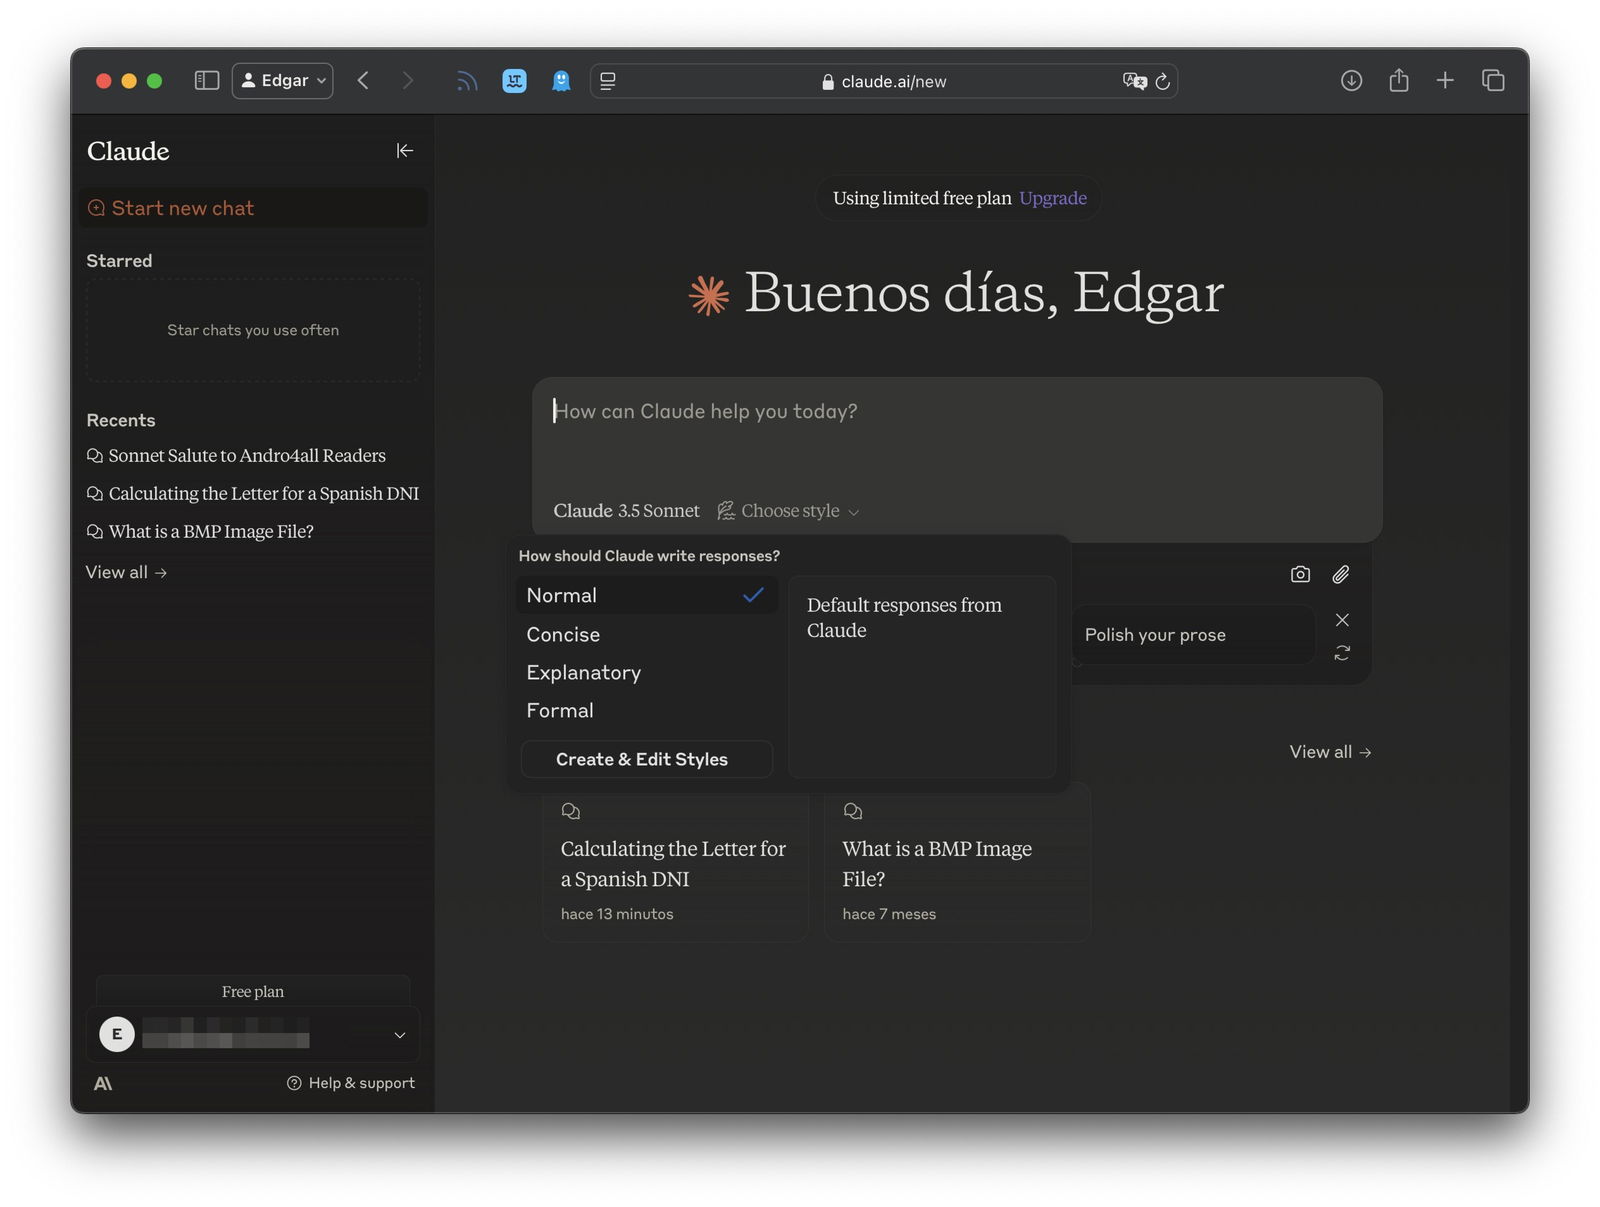Viewport: 1600px width, 1207px height.
Task: Attach a file with the paperclip icon
Action: tap(1341, 574)
